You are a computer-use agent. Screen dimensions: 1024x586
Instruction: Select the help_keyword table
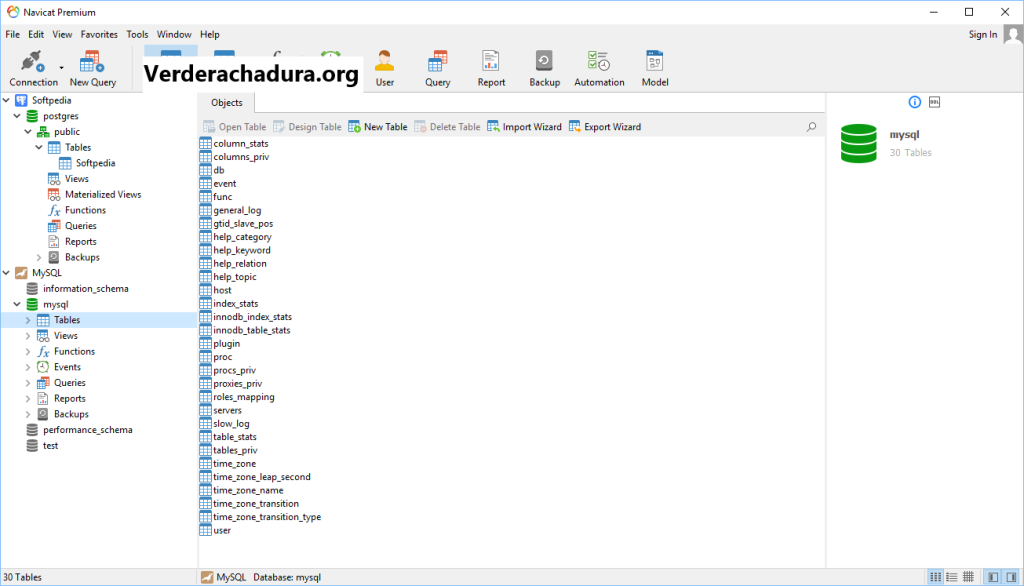[235, 250]
